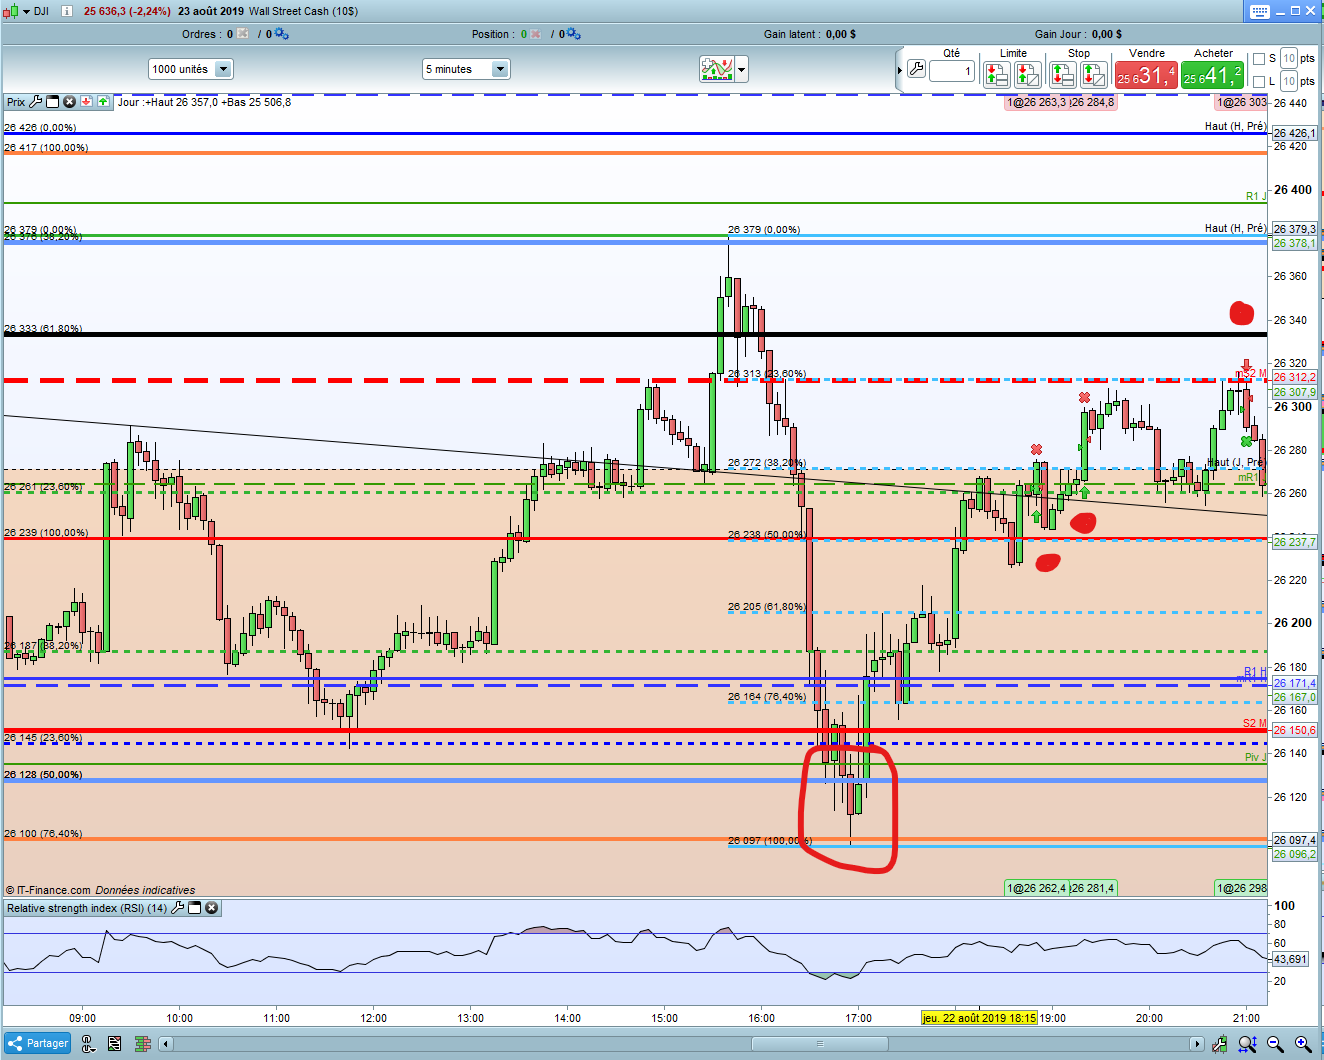Click the second Stop order icon
1324x1060 pixels.
(x=1094, y=74)
